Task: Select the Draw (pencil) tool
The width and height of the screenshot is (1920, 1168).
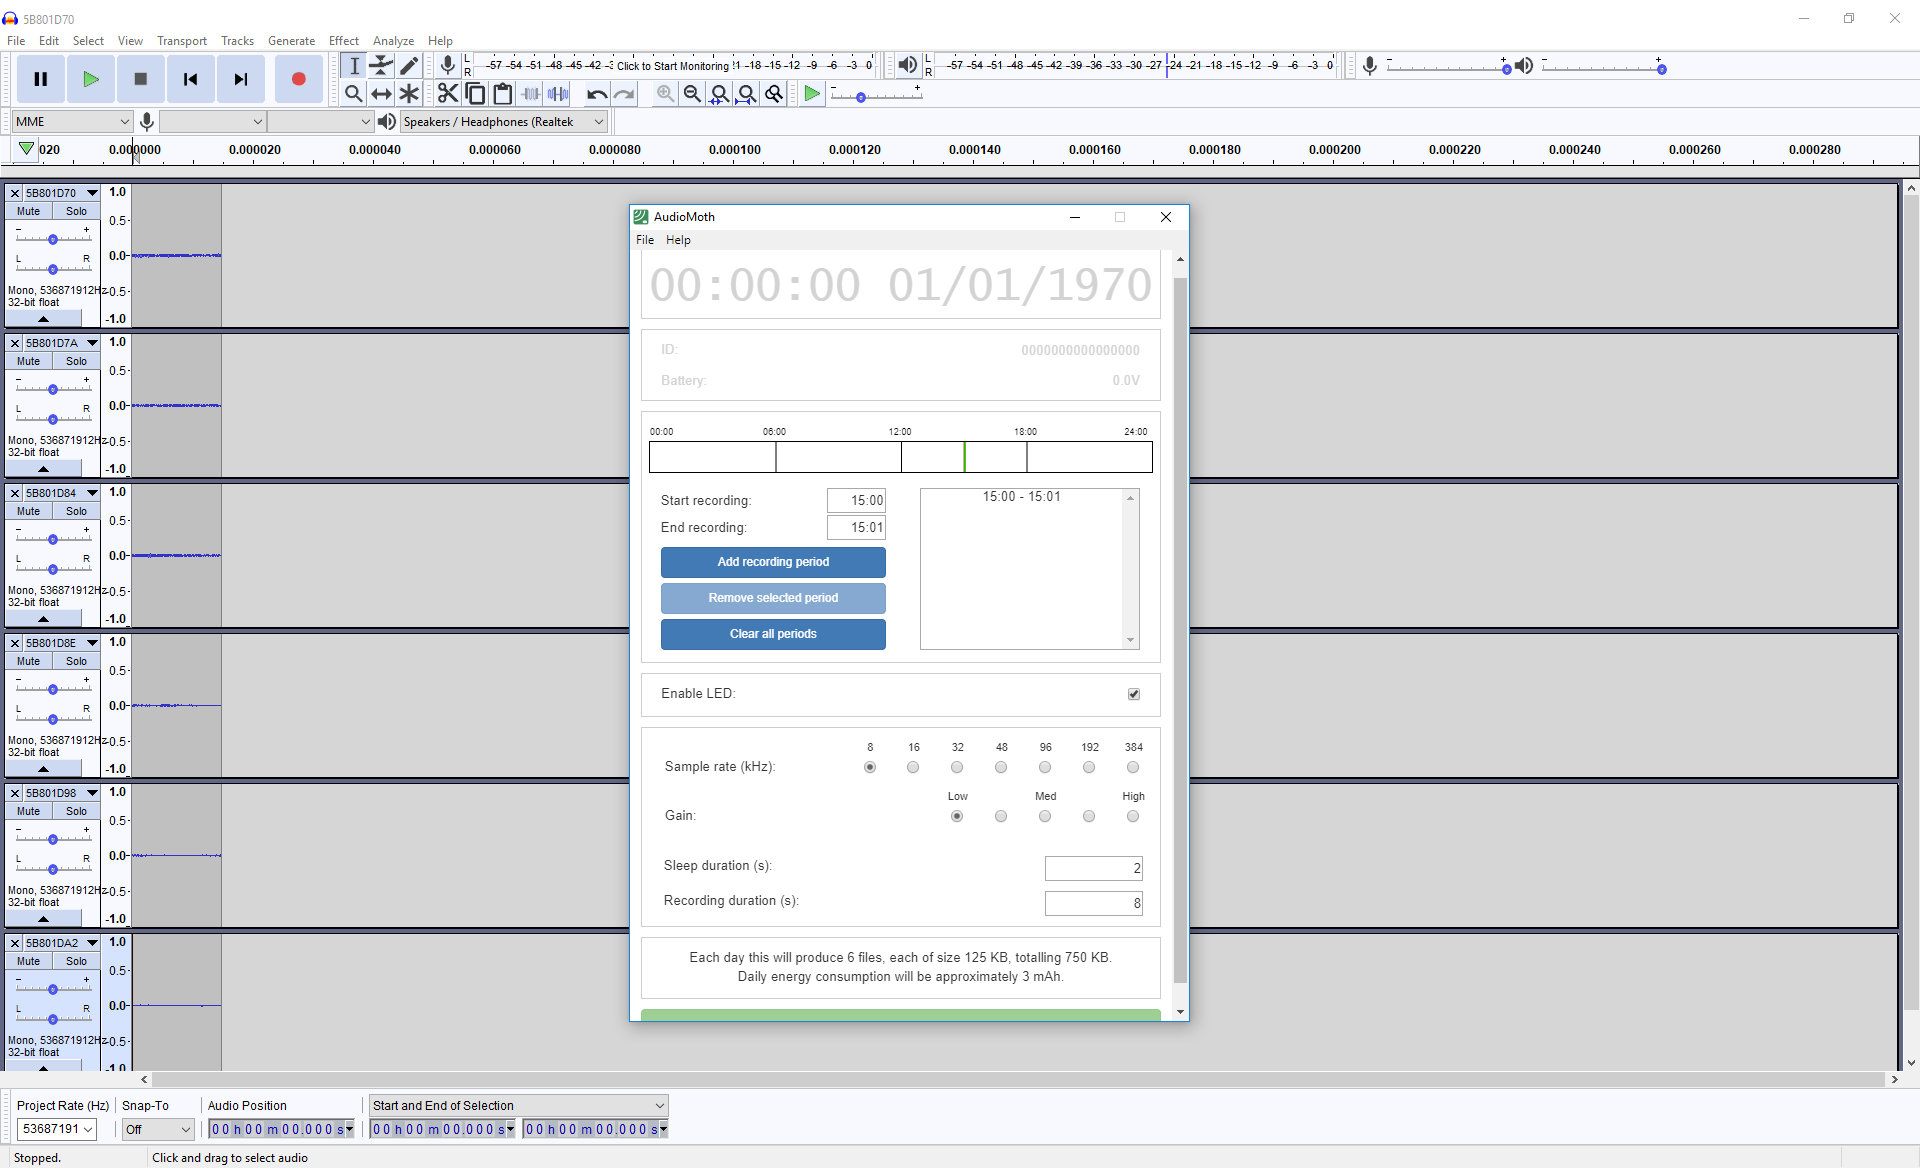Action: pyautogui.click(x=409, y=66)
